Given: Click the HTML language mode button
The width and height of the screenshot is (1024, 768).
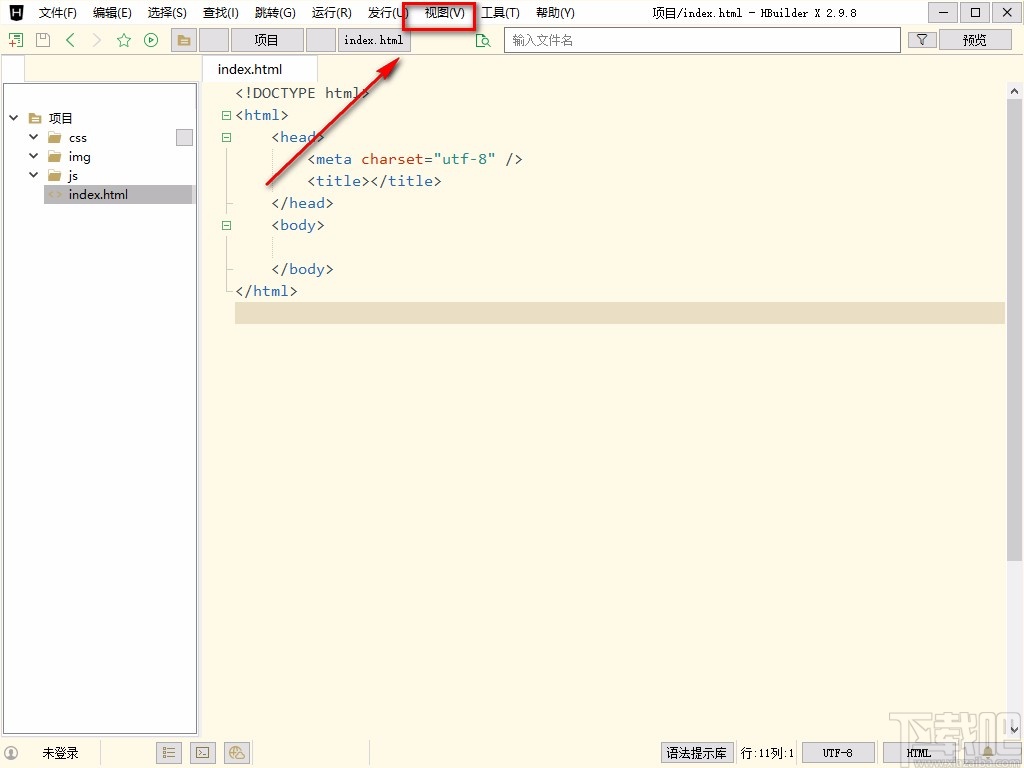Looking at the screenshot, I should pos(919,753).
